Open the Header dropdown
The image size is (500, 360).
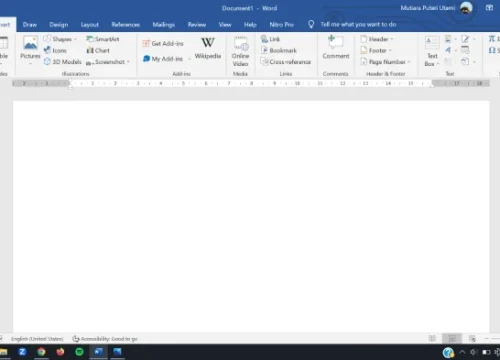(377, 39)
